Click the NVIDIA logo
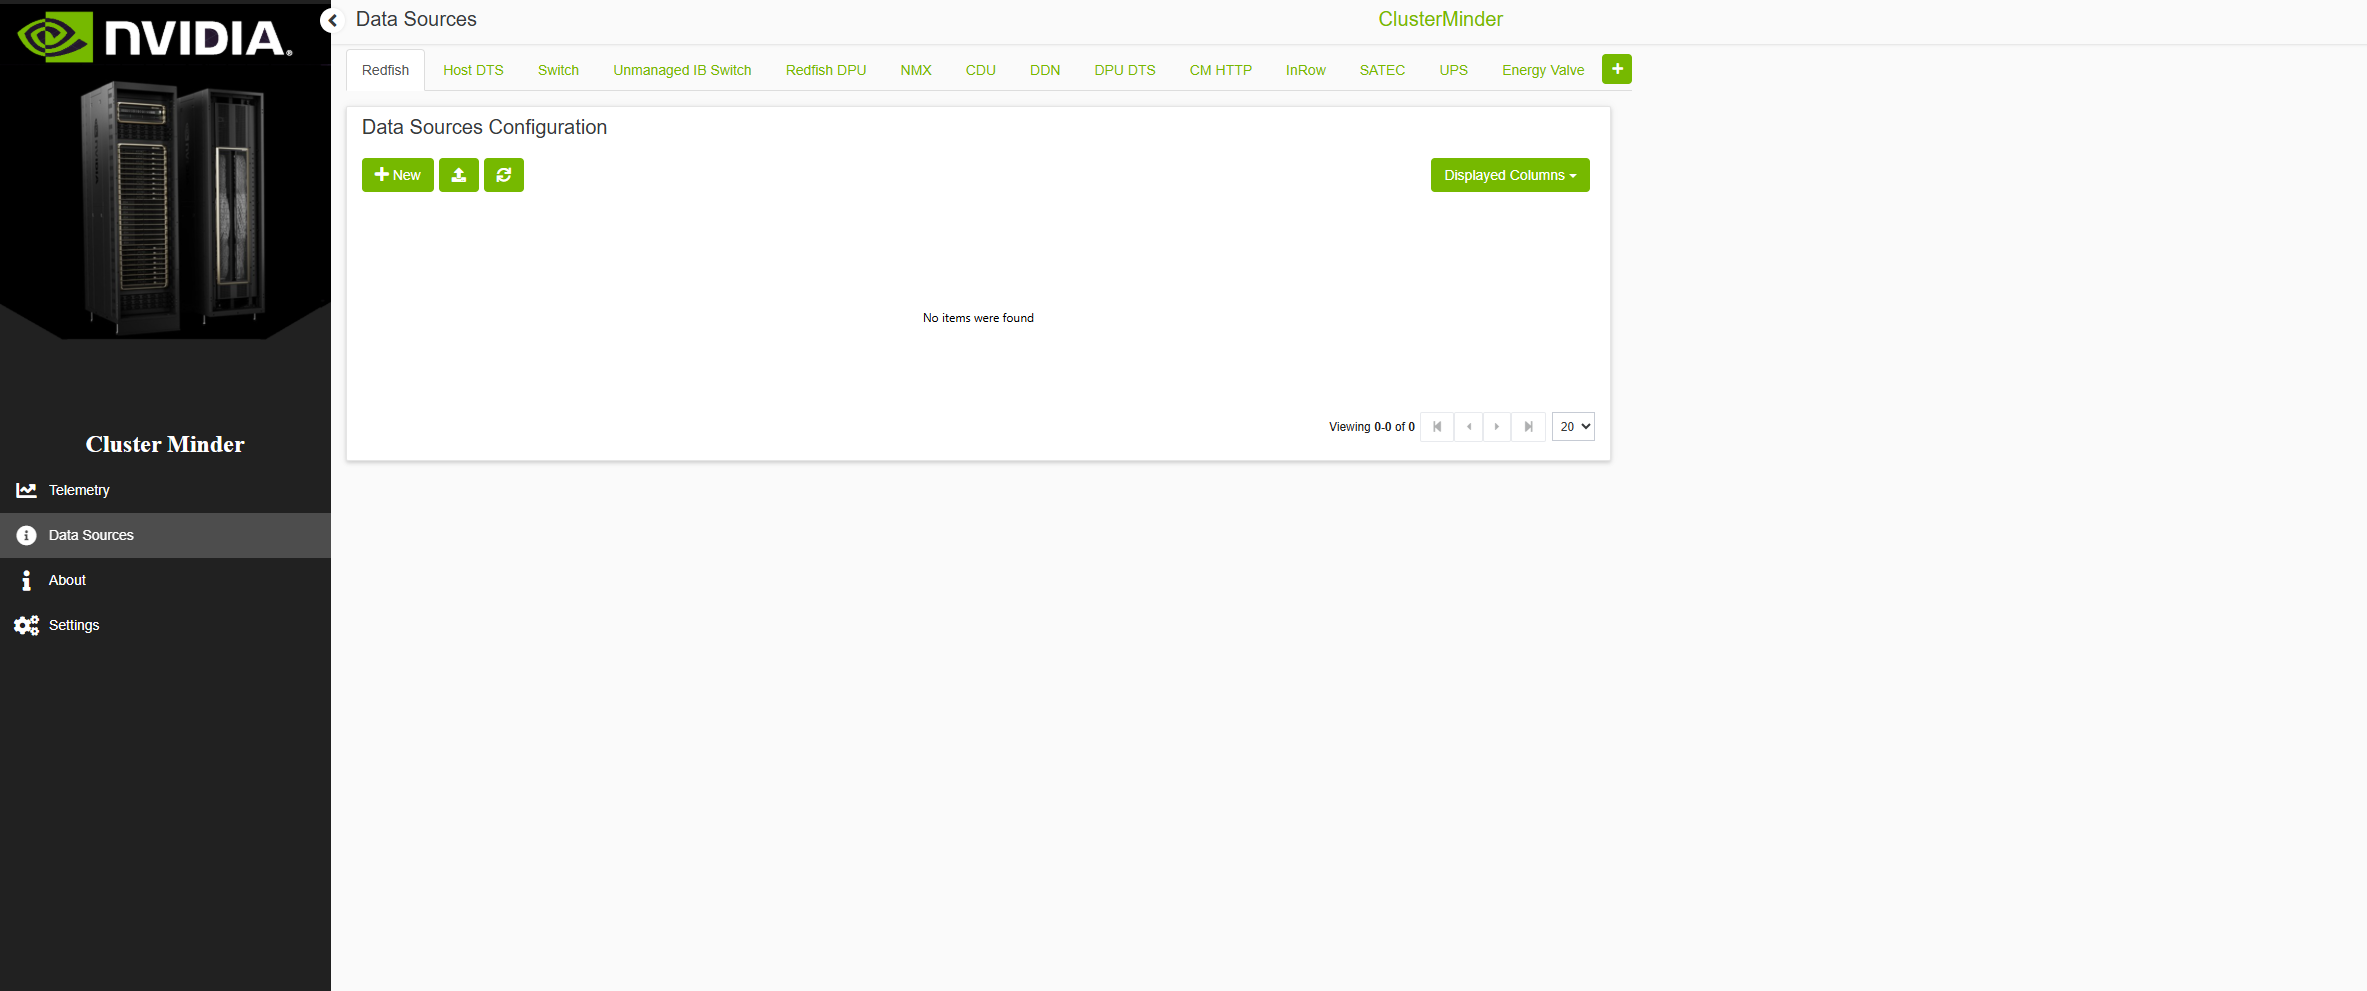The width and height of the screenshot is (2367, 991). [155, 37]
